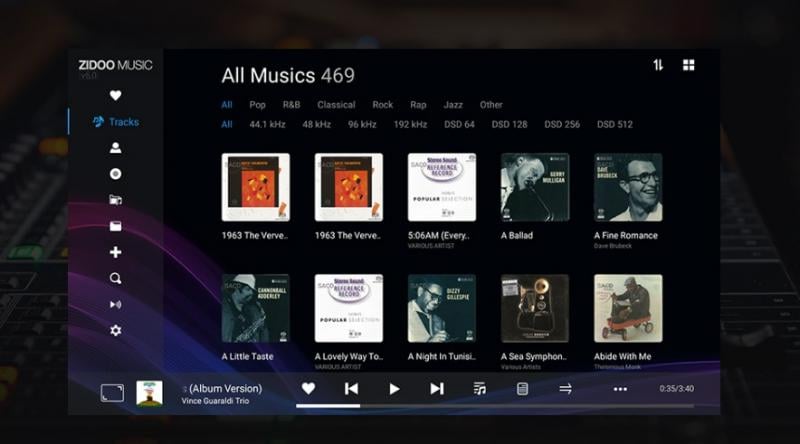Filter by Classical genre

[336, 105]
